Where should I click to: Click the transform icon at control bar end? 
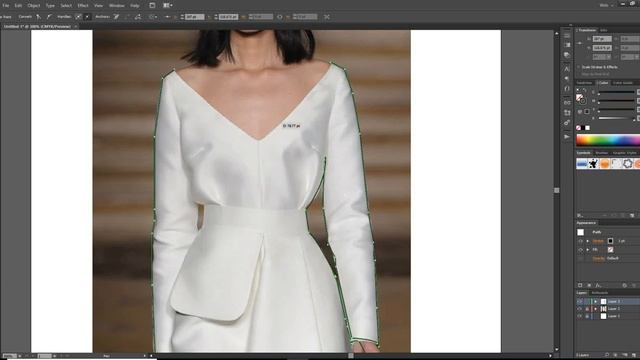pyautogui.click(x=327, y=17)
